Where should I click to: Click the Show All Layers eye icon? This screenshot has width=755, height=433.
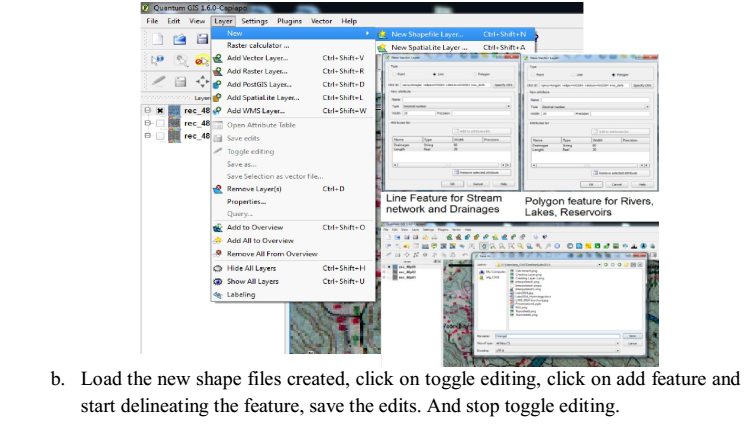point(218,281)
